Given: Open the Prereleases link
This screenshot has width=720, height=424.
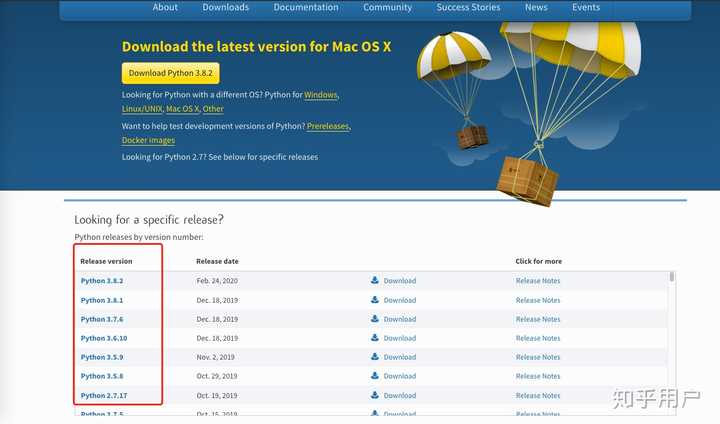Looking at the screenshot, I should click(x=328, y=126).
